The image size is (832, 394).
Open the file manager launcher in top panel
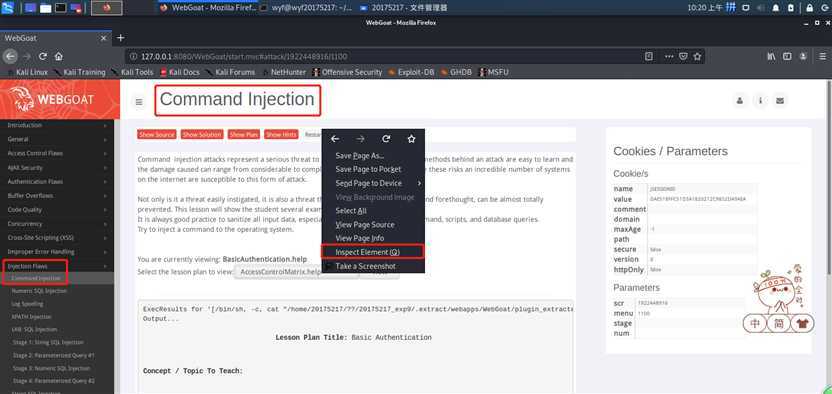pos(46,8)
